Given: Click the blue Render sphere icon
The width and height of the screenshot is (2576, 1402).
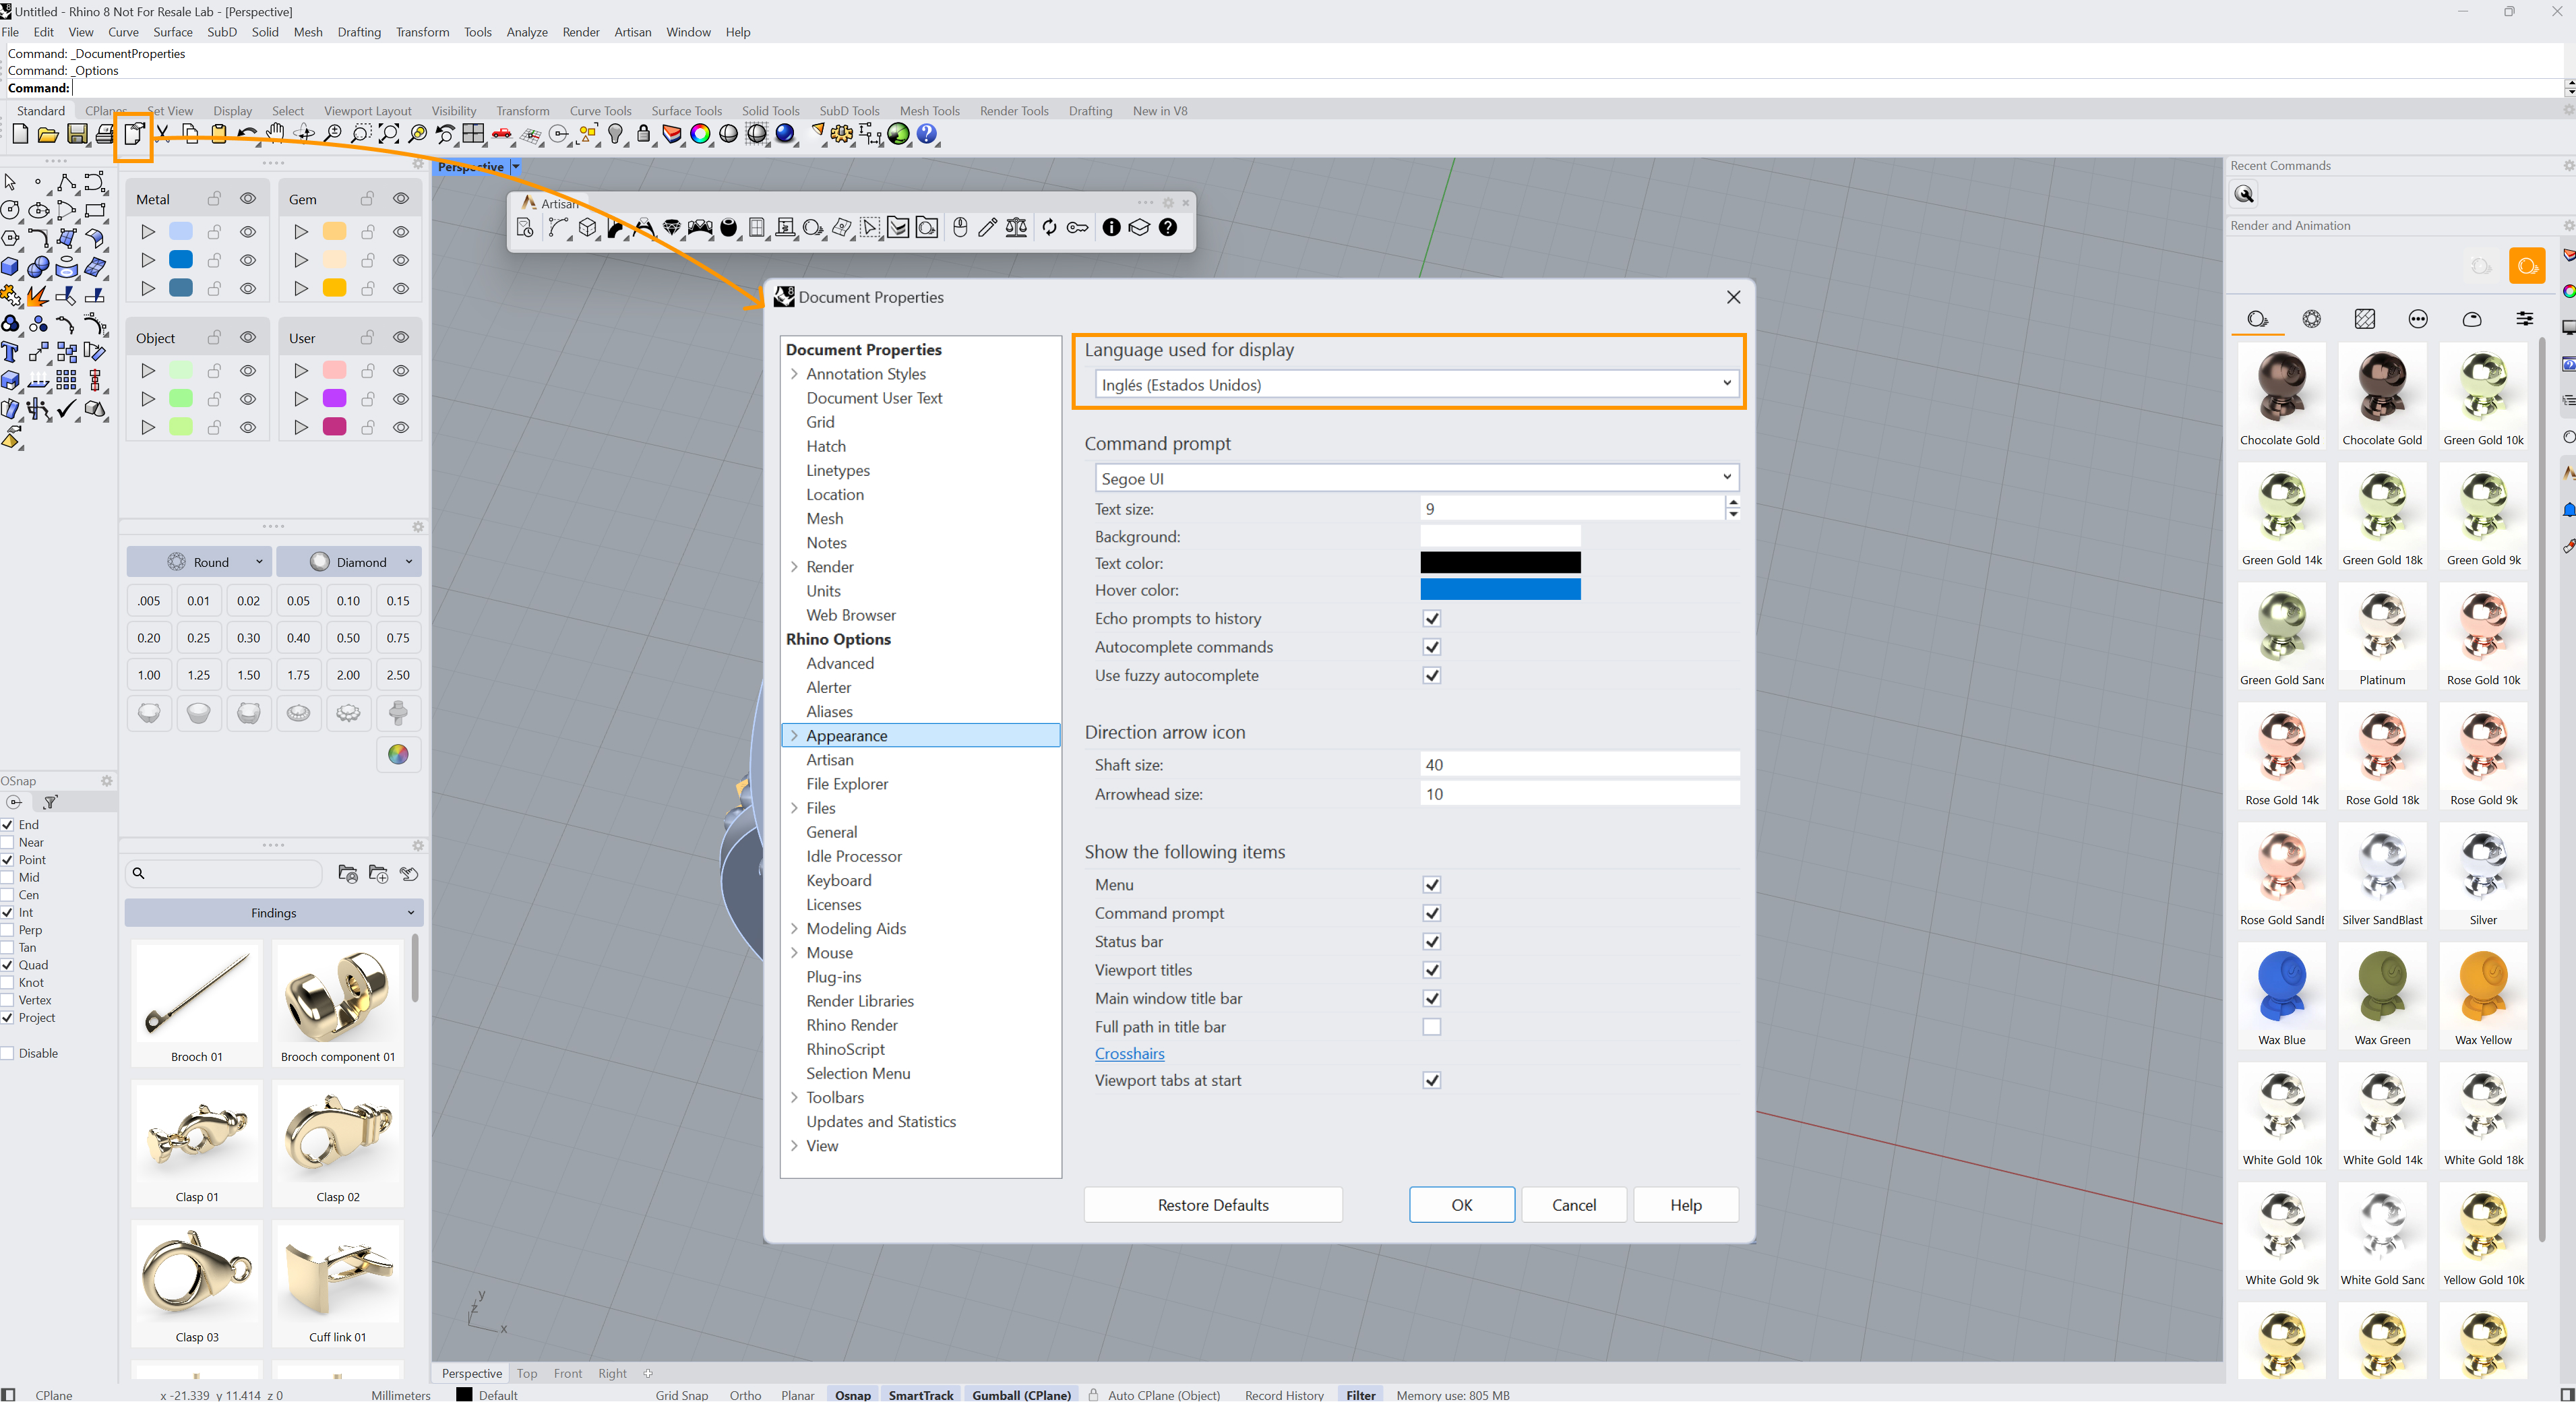Looking at the screenshot, I should [786, 134].
